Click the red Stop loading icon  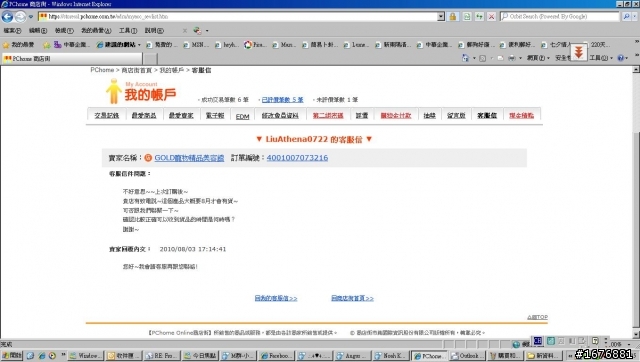492,17
